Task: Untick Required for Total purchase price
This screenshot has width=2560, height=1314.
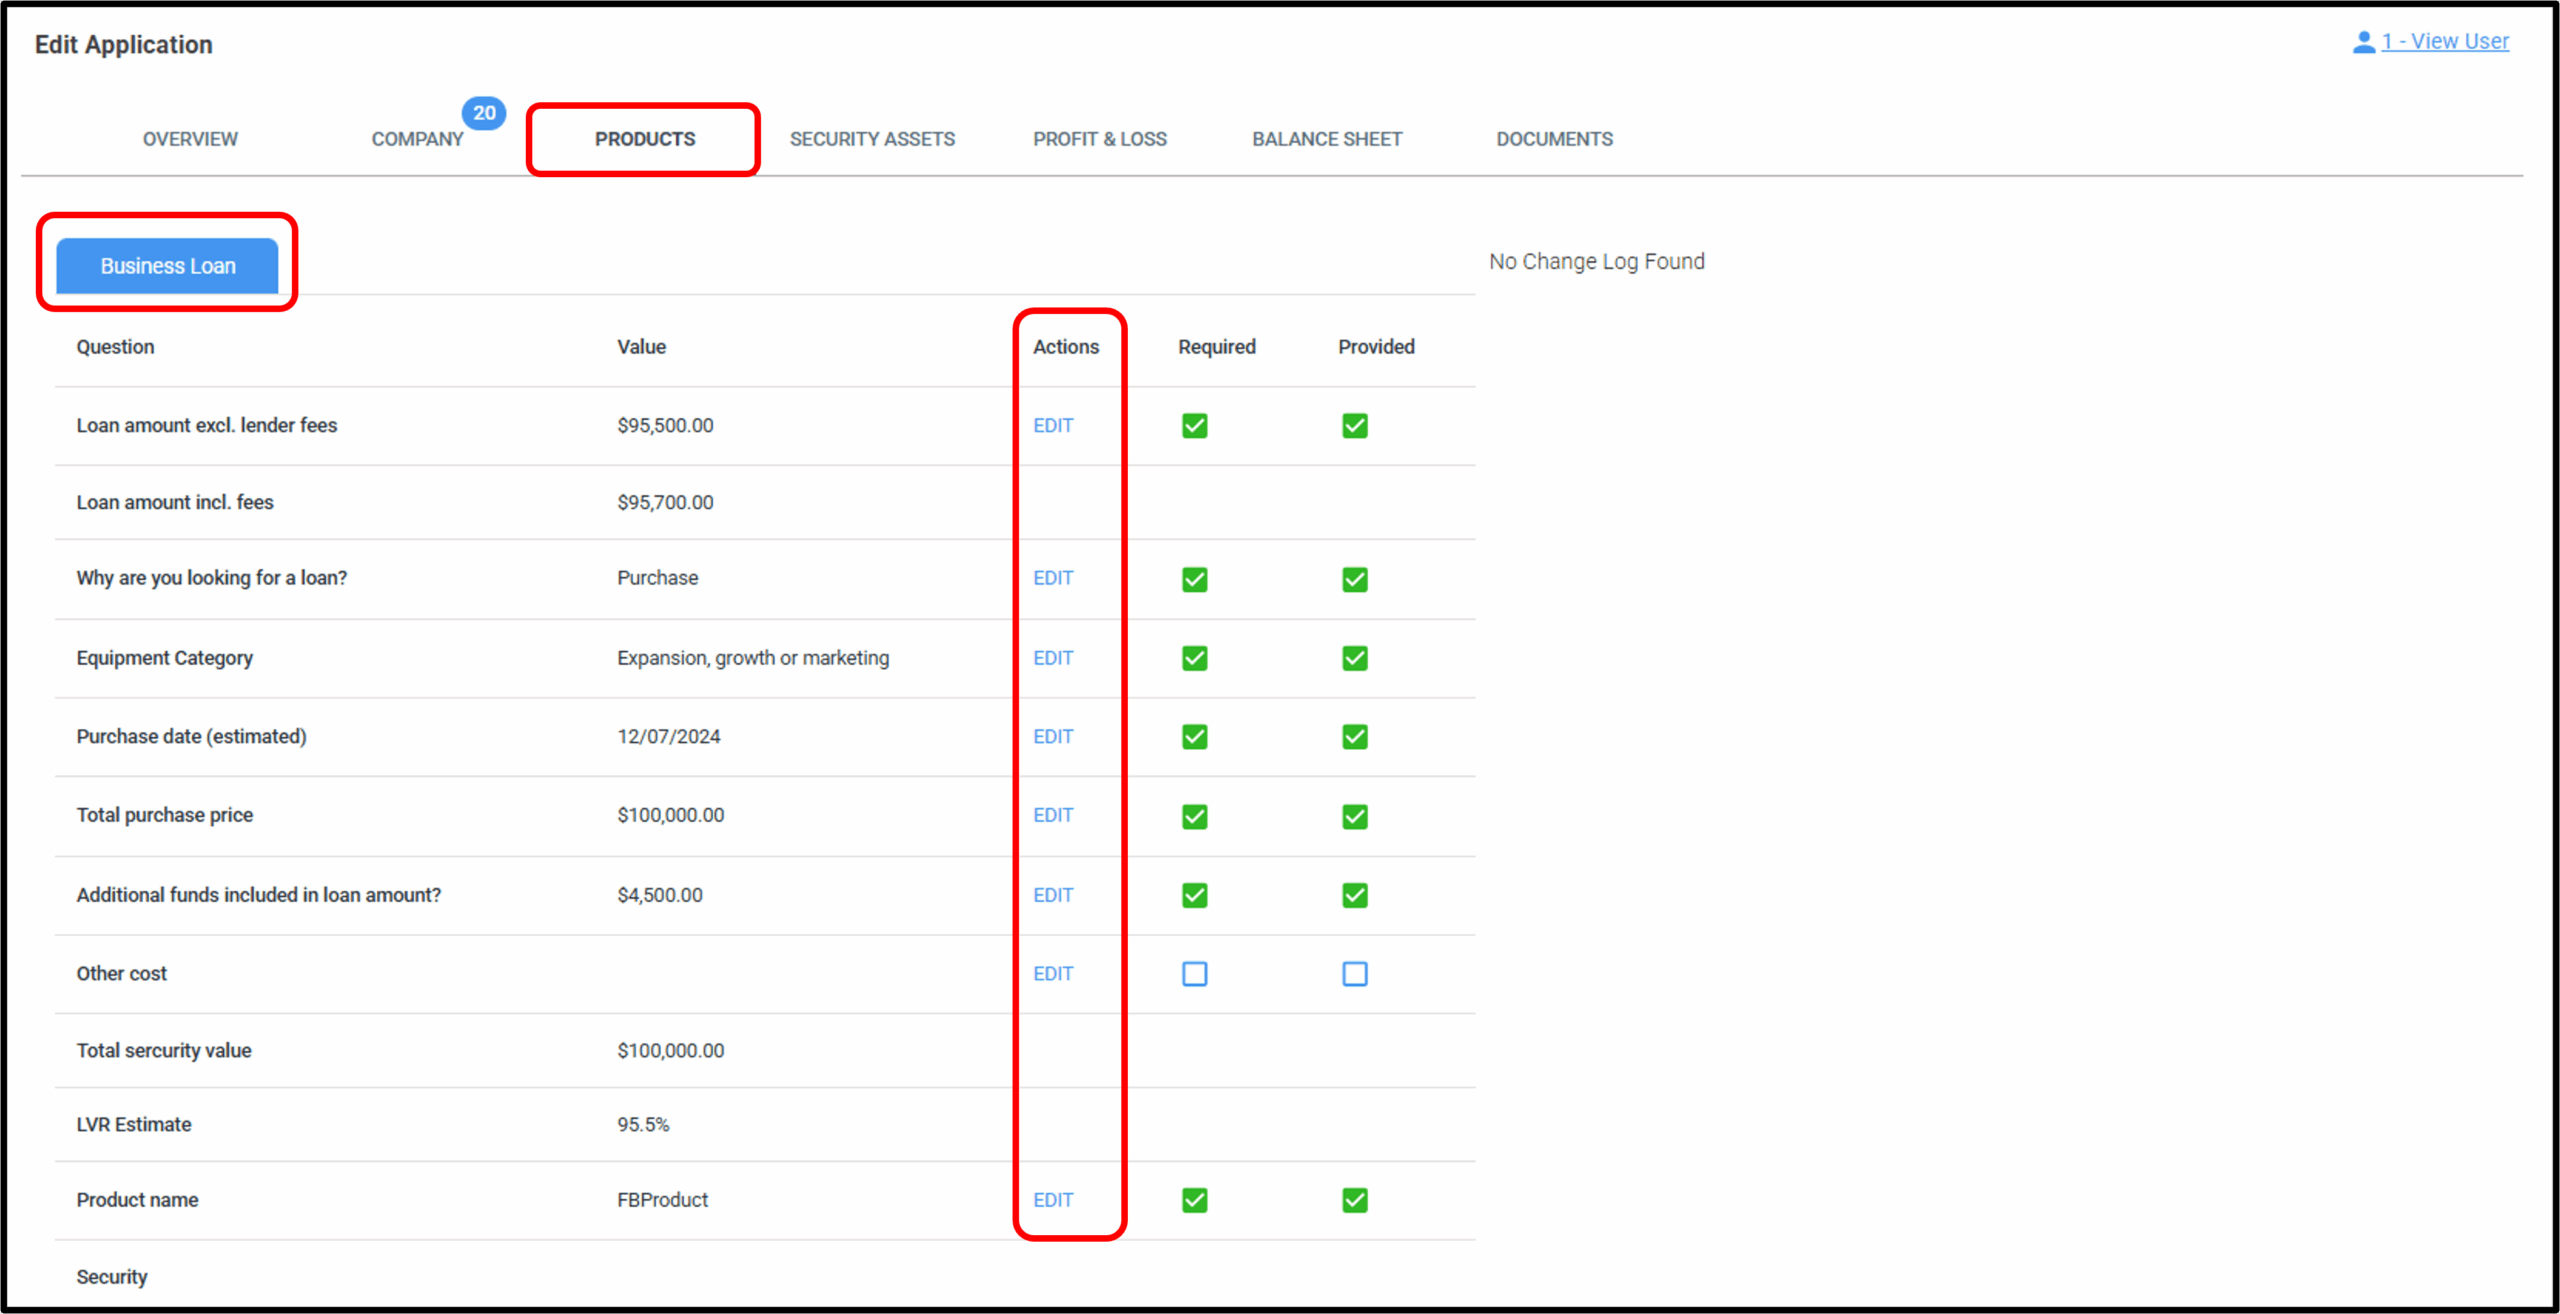Action: coord(1194,817)
